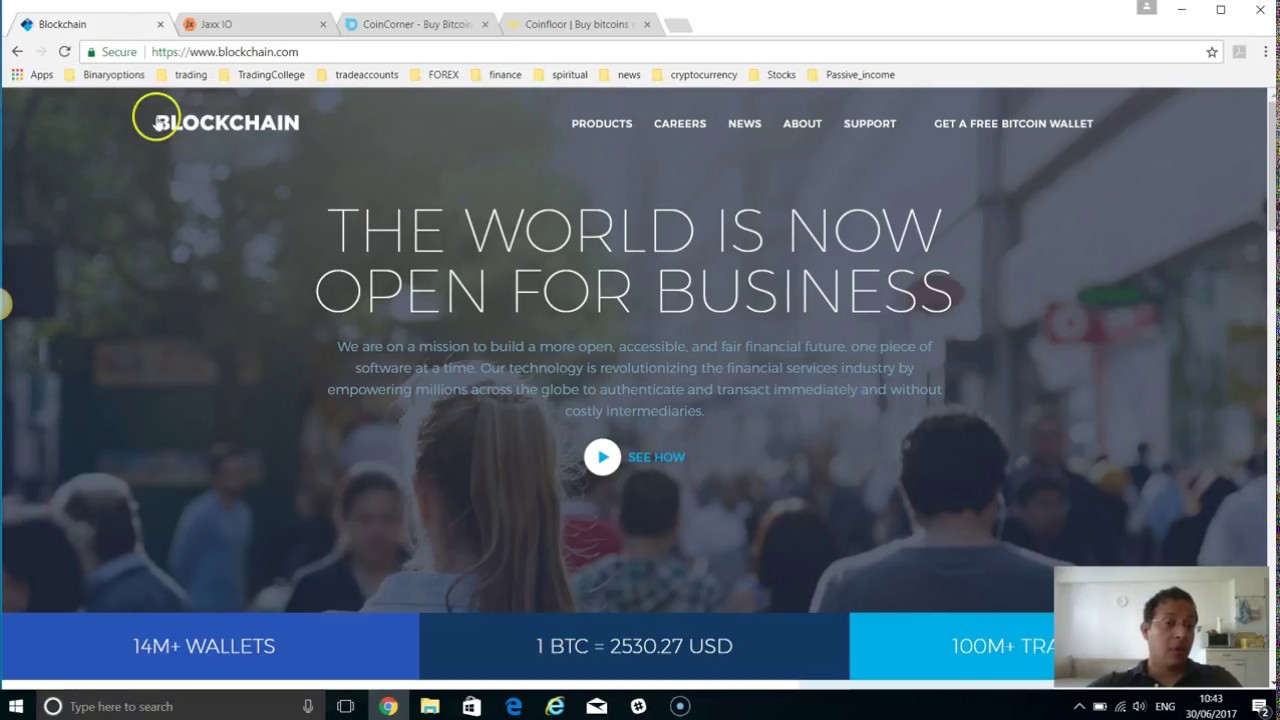This screenshot has height=720, width=1280.
Task: Close the CoinCorner tab
Action: (x=485, y=24)
